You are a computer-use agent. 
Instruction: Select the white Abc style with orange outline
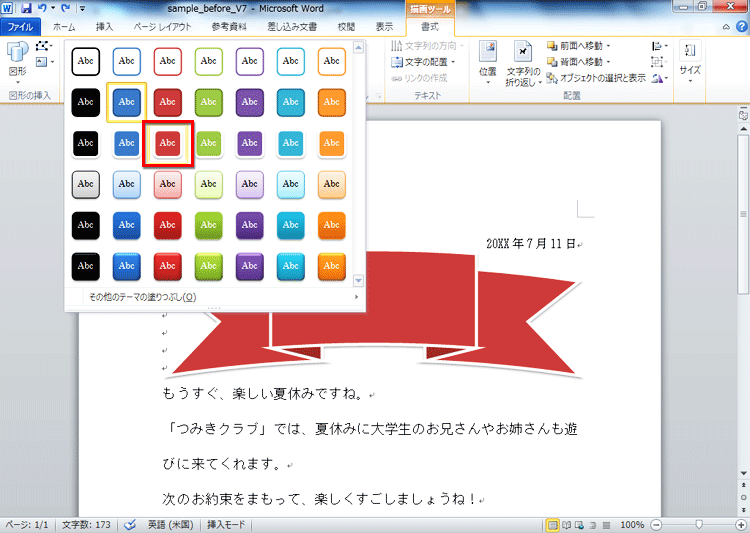tap(331, 61)
